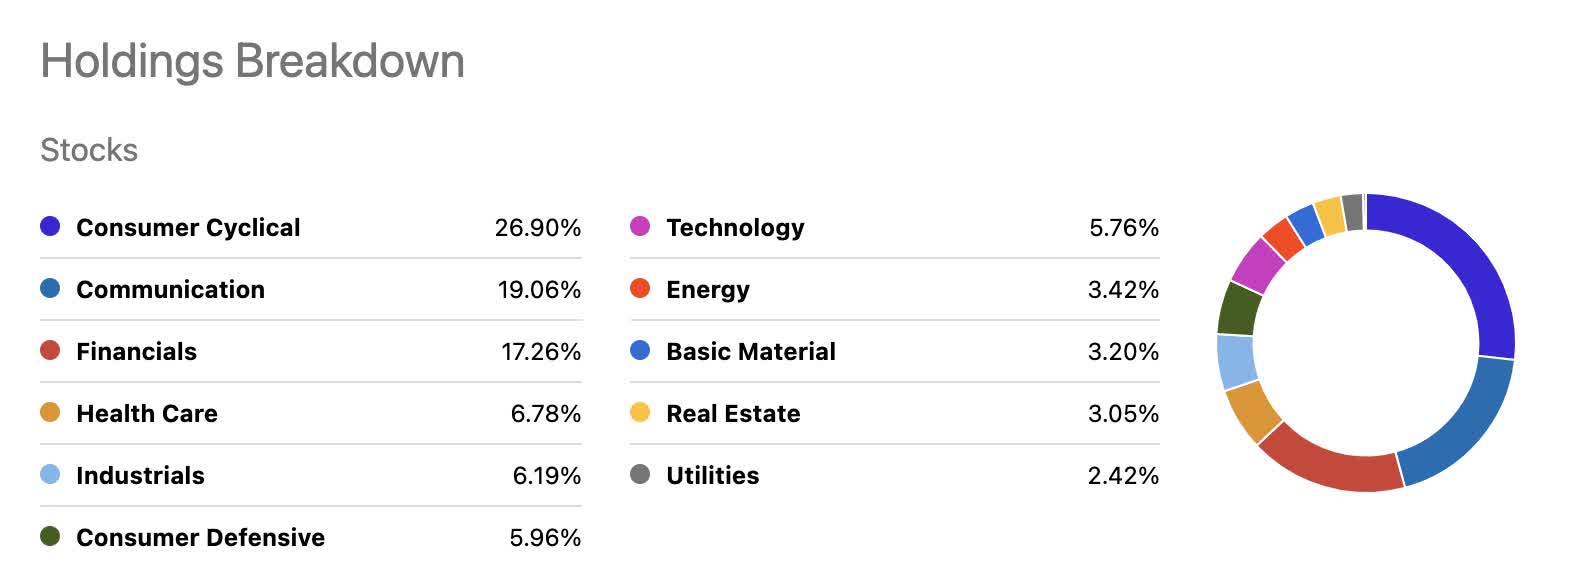Click the 17.26% Financials percentage
This screenshot has height=588, width=1596.
541,352
